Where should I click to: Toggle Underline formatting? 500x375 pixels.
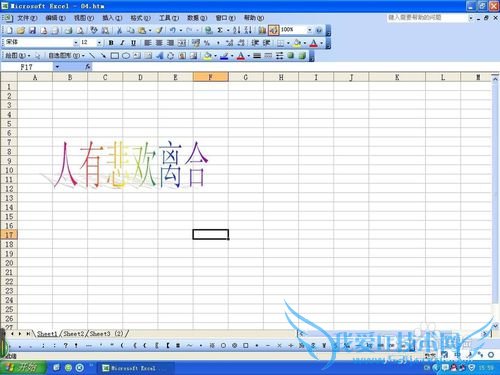point(133,43)
